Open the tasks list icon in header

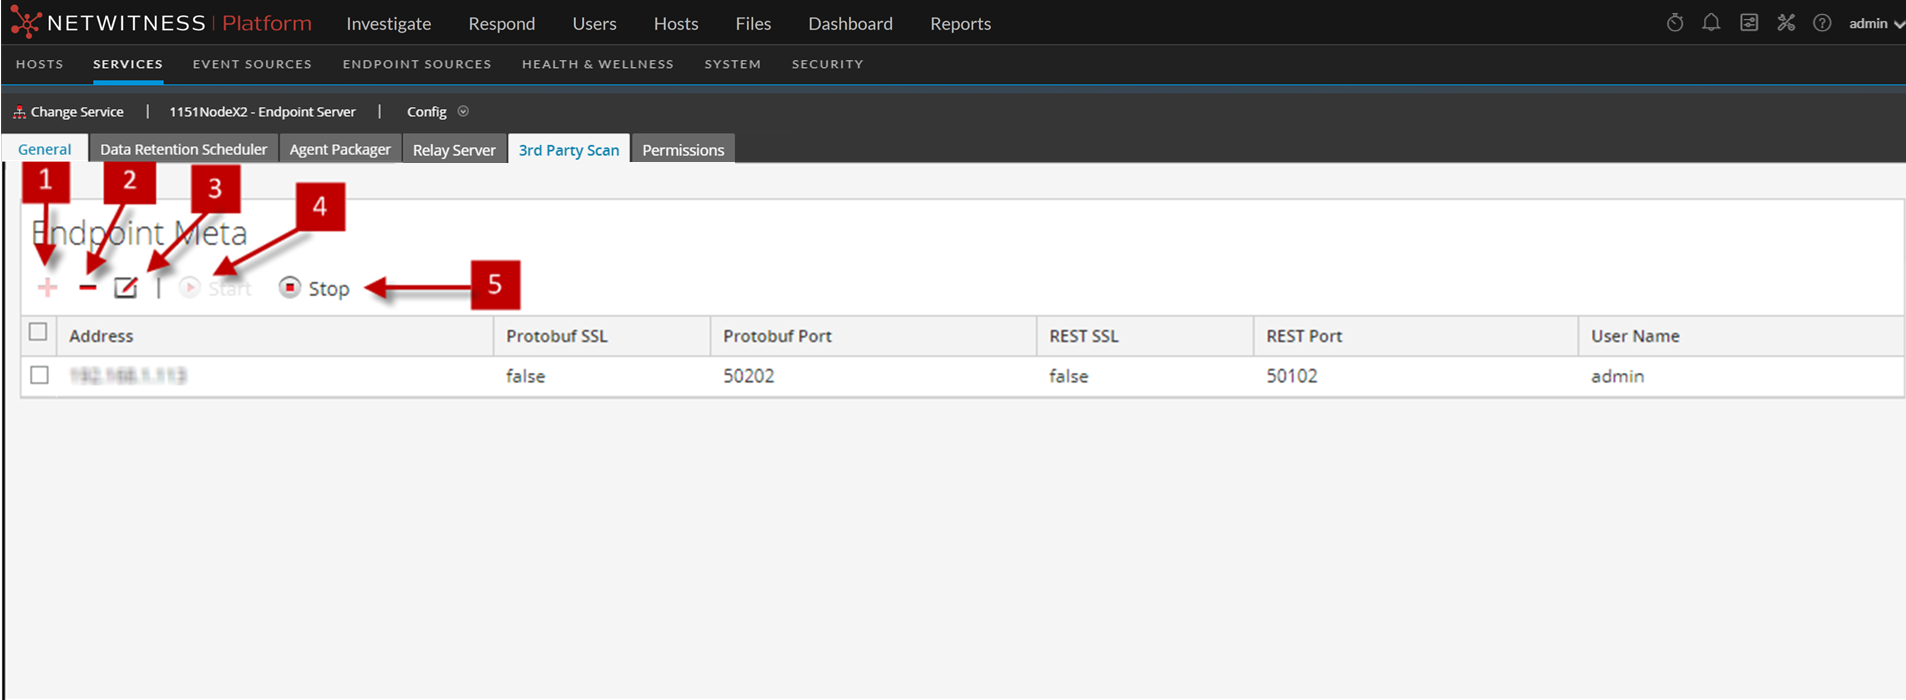[x=1749, y=23]
